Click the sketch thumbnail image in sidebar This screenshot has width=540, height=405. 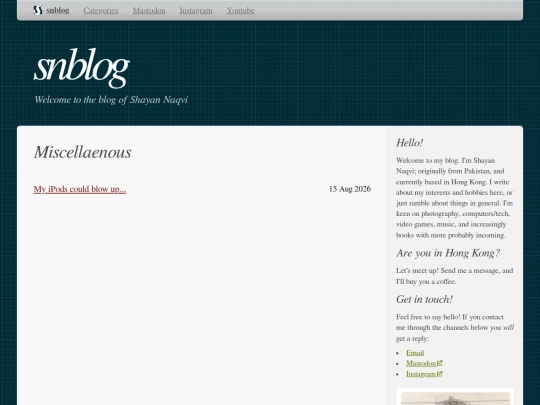pos(455,398)
